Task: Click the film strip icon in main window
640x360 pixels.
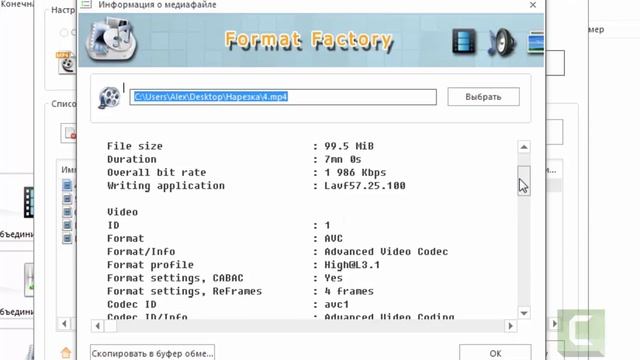Action: [x=29, y=202]
